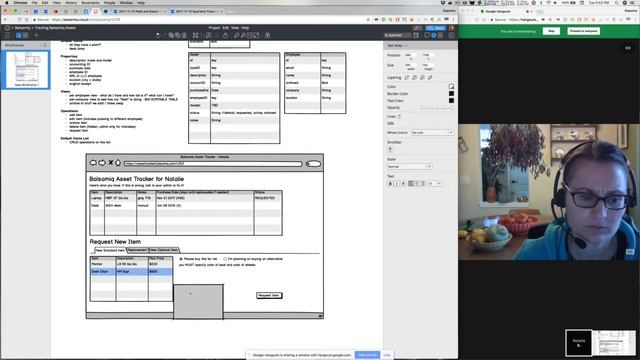The height and width of the screenshot is (360, 640).
Task: Toggle the scrollbar option button in inspector
Action: 390,149
